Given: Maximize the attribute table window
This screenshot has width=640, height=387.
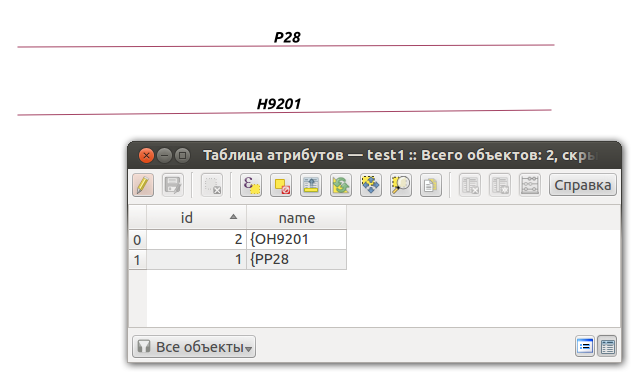Looking at the screenshot, I should [x=182, y=156].
